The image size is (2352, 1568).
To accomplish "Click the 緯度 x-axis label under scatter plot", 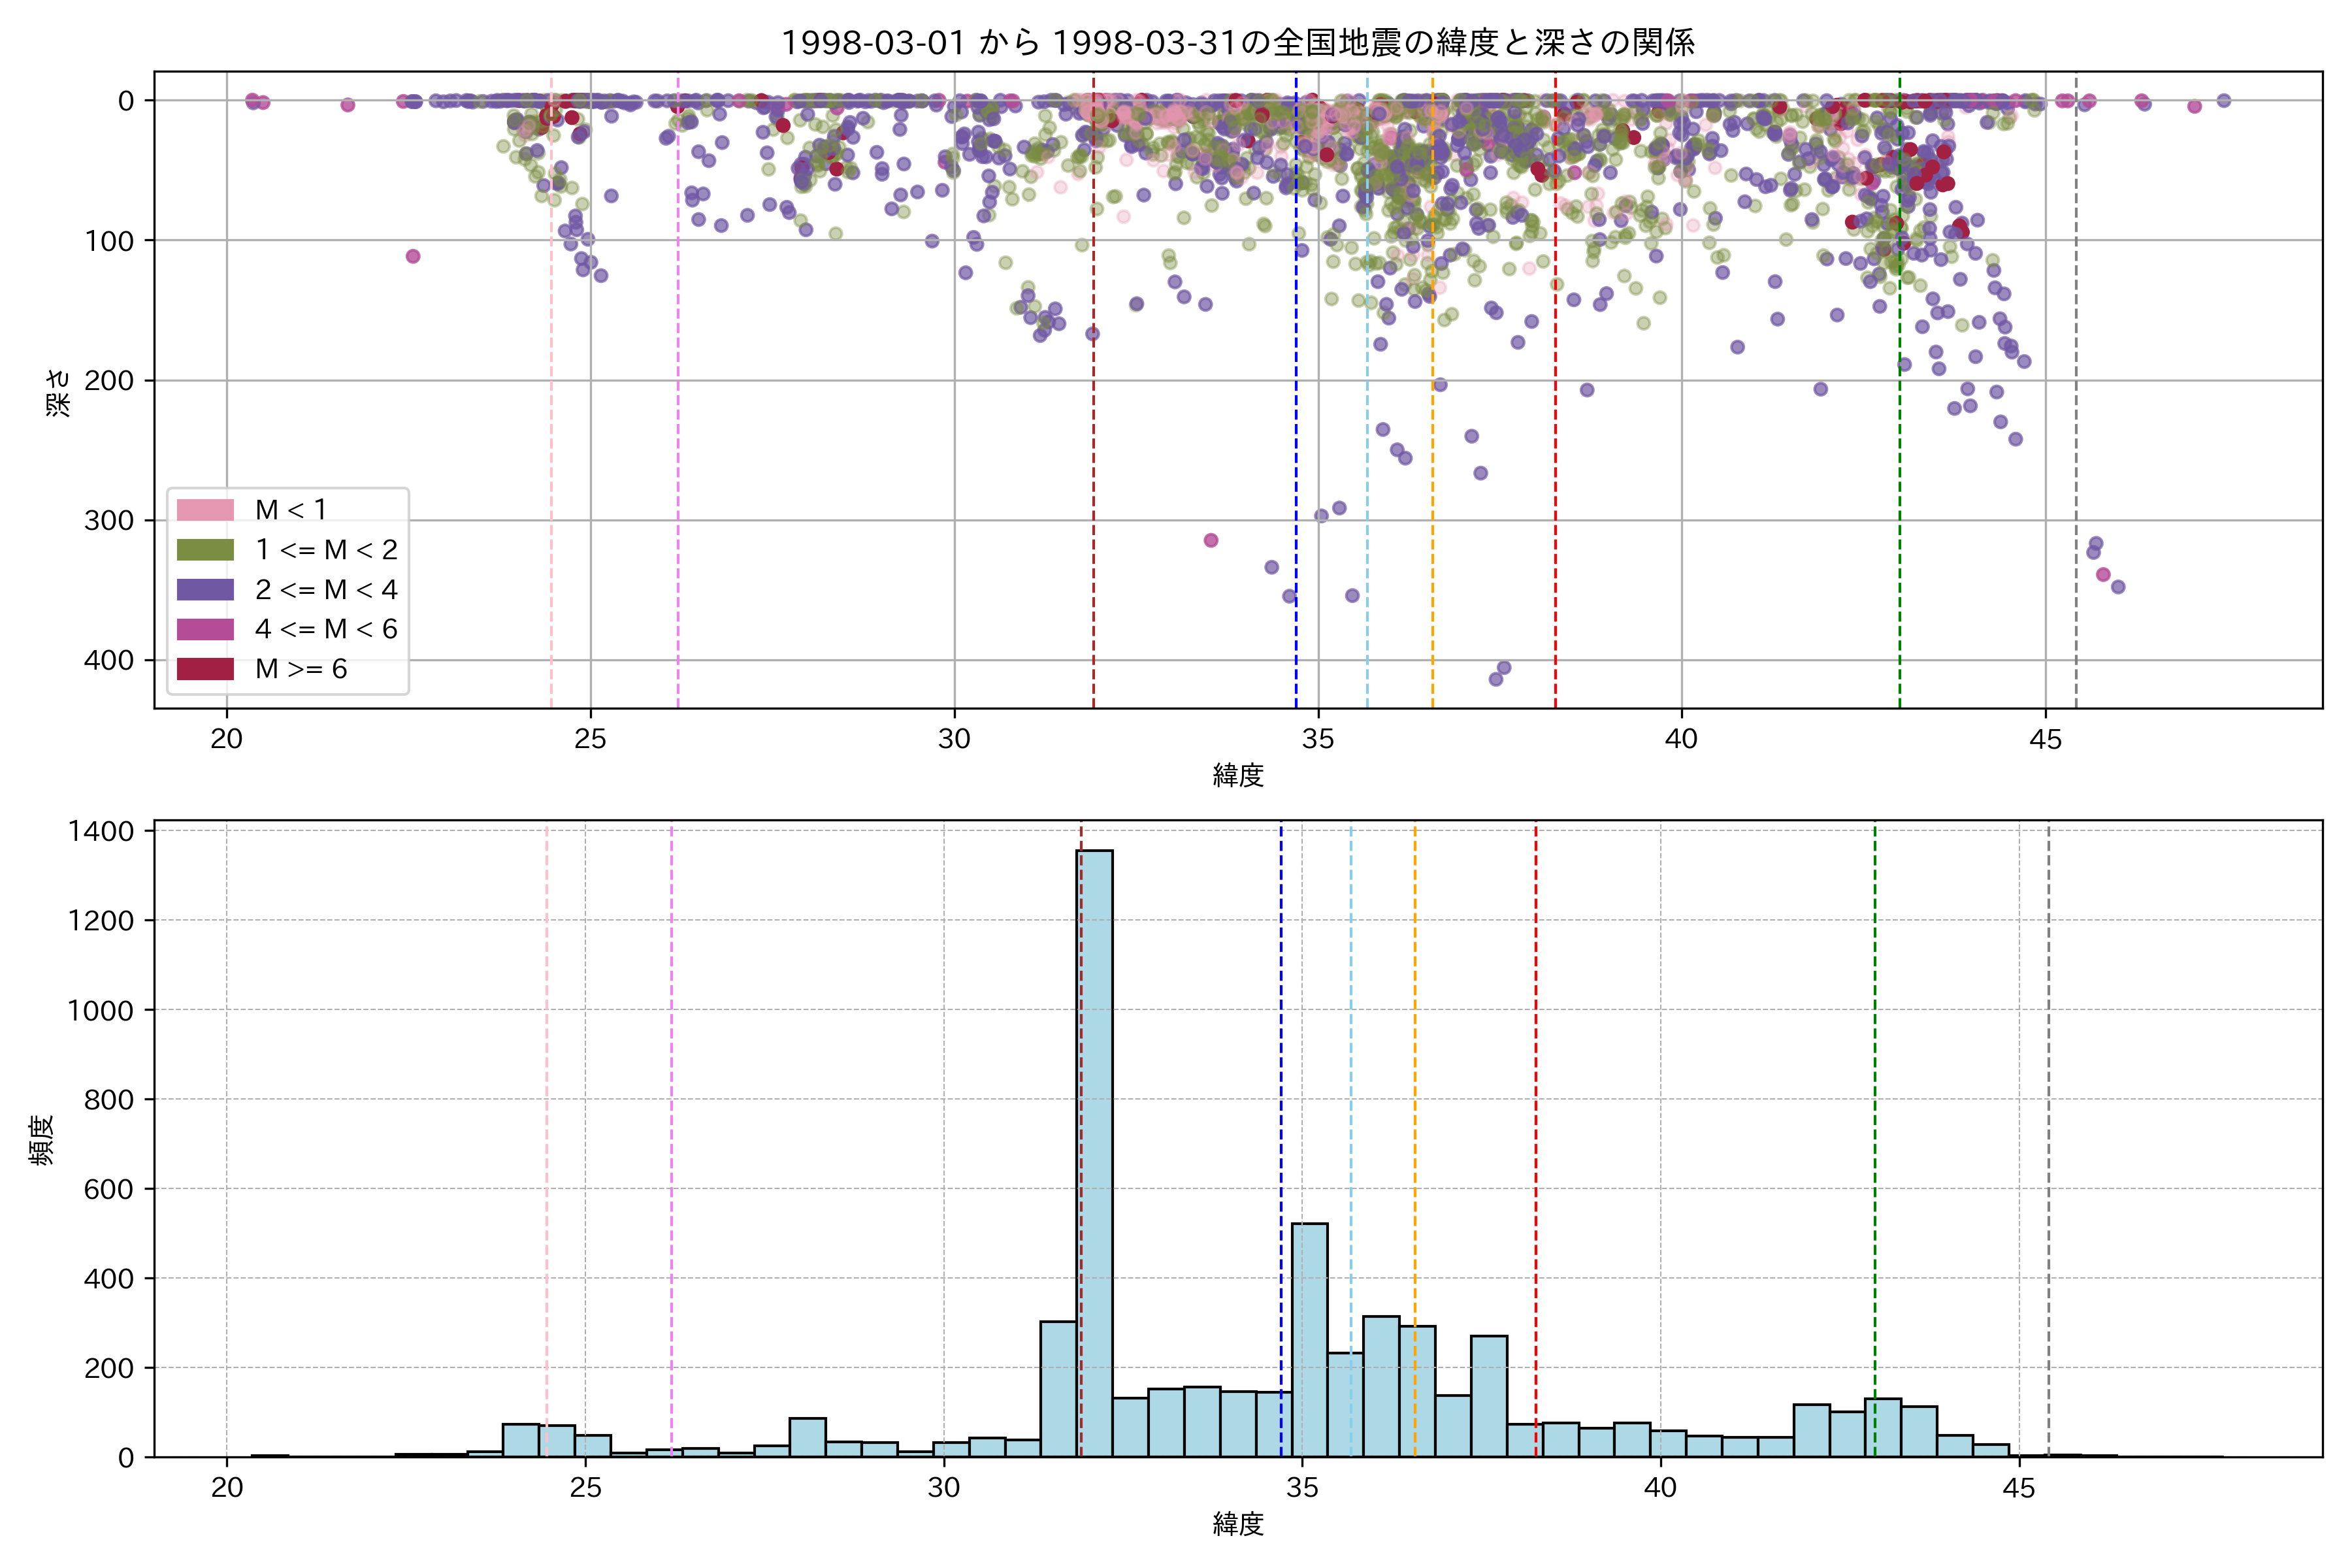I will click(x=1238, y=775).
